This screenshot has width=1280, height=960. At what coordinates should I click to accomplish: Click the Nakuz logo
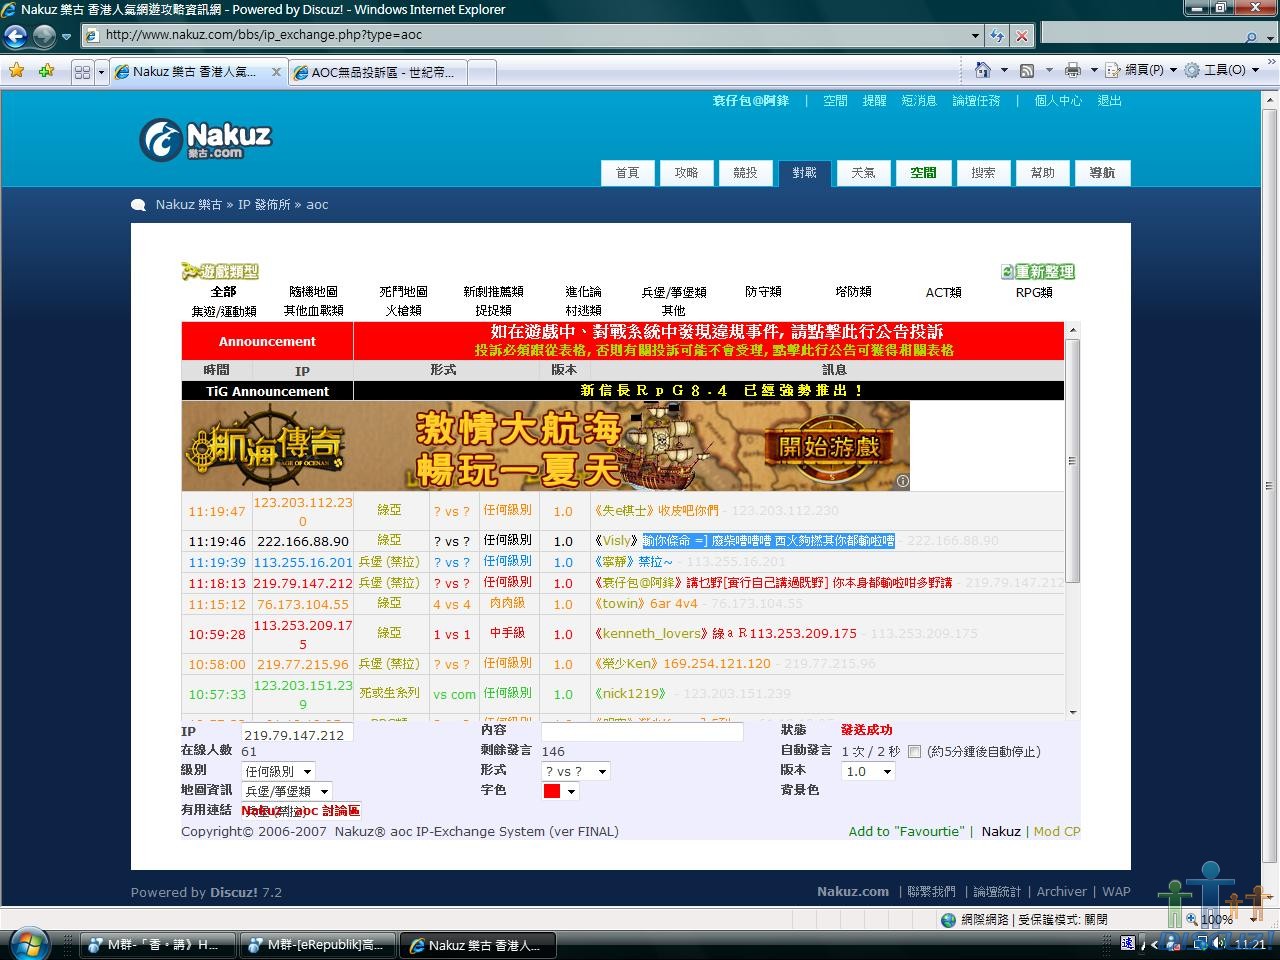pyautogui.click(x=206, y=139)
